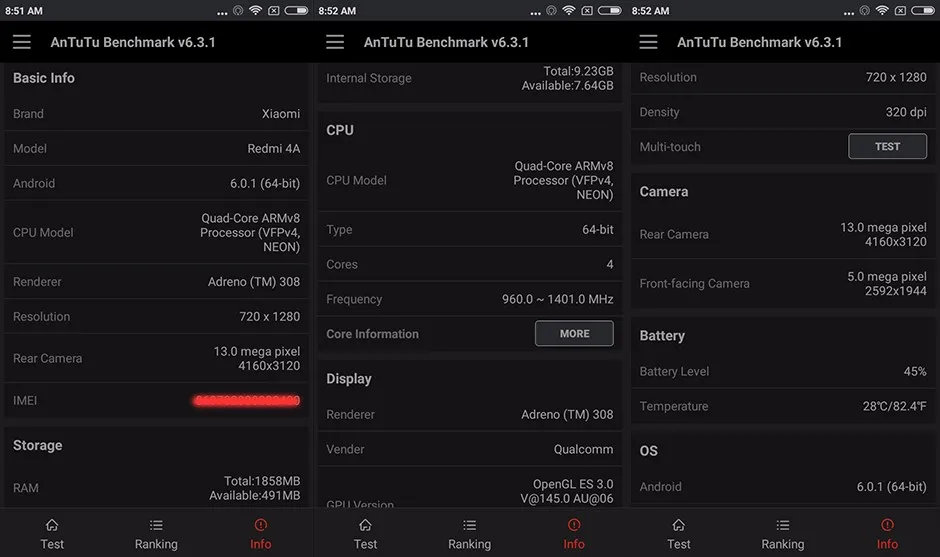940x557 pixels.
Task: Tap Wi-Fi icon in right status bar
Action: click(882, 10)
